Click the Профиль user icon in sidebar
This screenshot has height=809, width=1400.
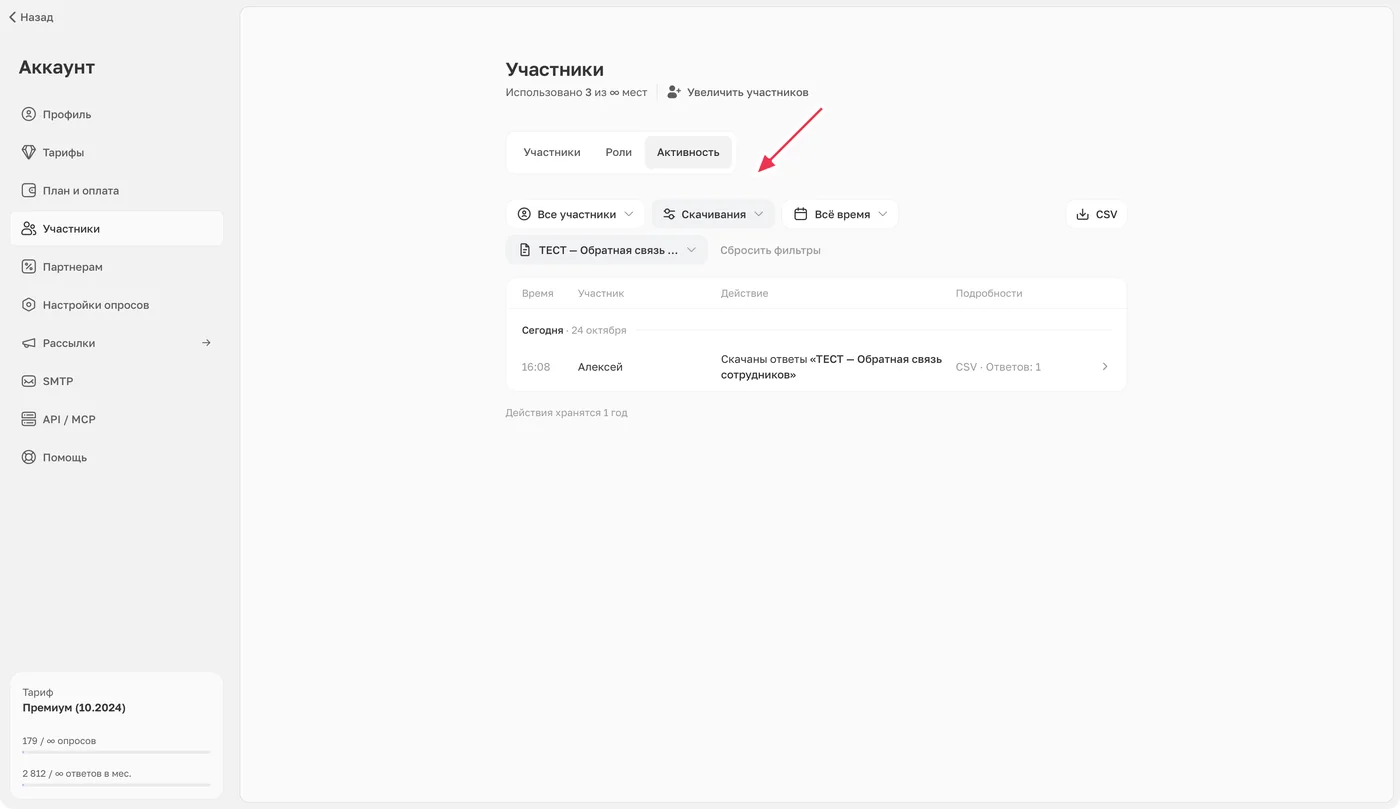click(x=29, y=114)
